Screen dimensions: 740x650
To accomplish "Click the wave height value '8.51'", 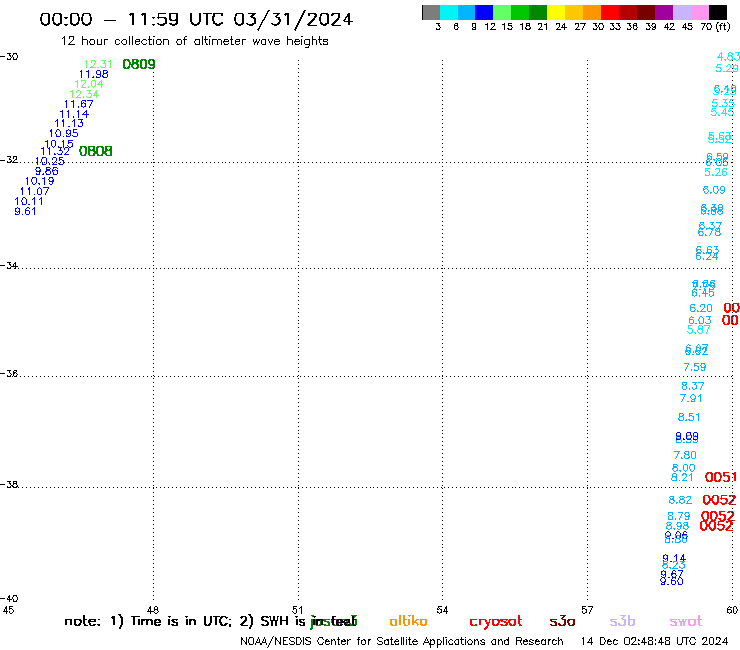I will [689, 417].
